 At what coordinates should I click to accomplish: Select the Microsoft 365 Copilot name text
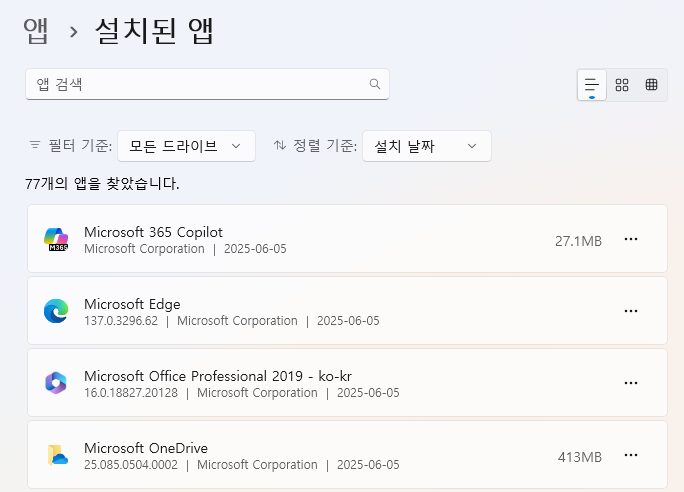click(x=153, y=232)
